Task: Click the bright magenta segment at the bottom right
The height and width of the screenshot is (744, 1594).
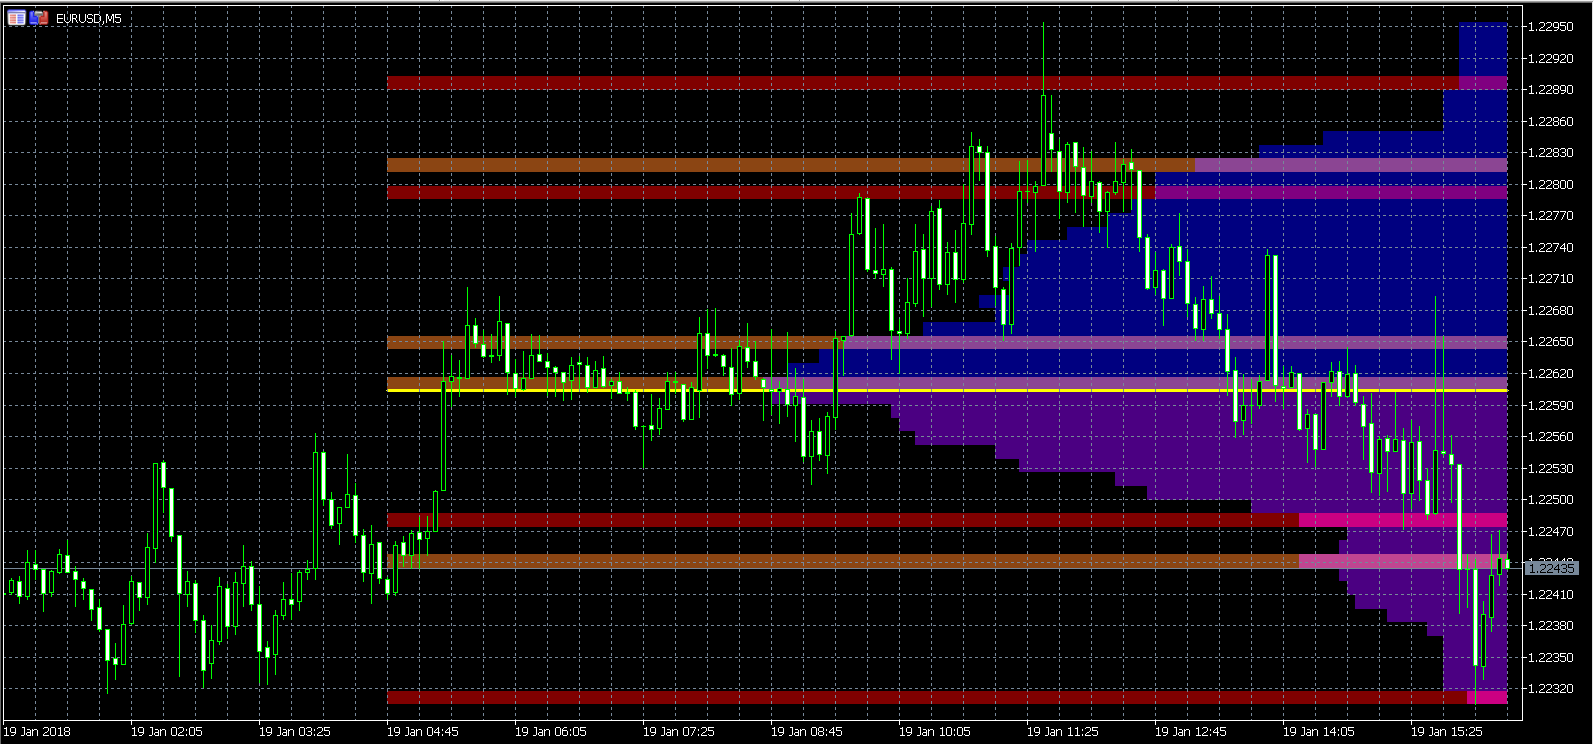Action: point(1487,697)
